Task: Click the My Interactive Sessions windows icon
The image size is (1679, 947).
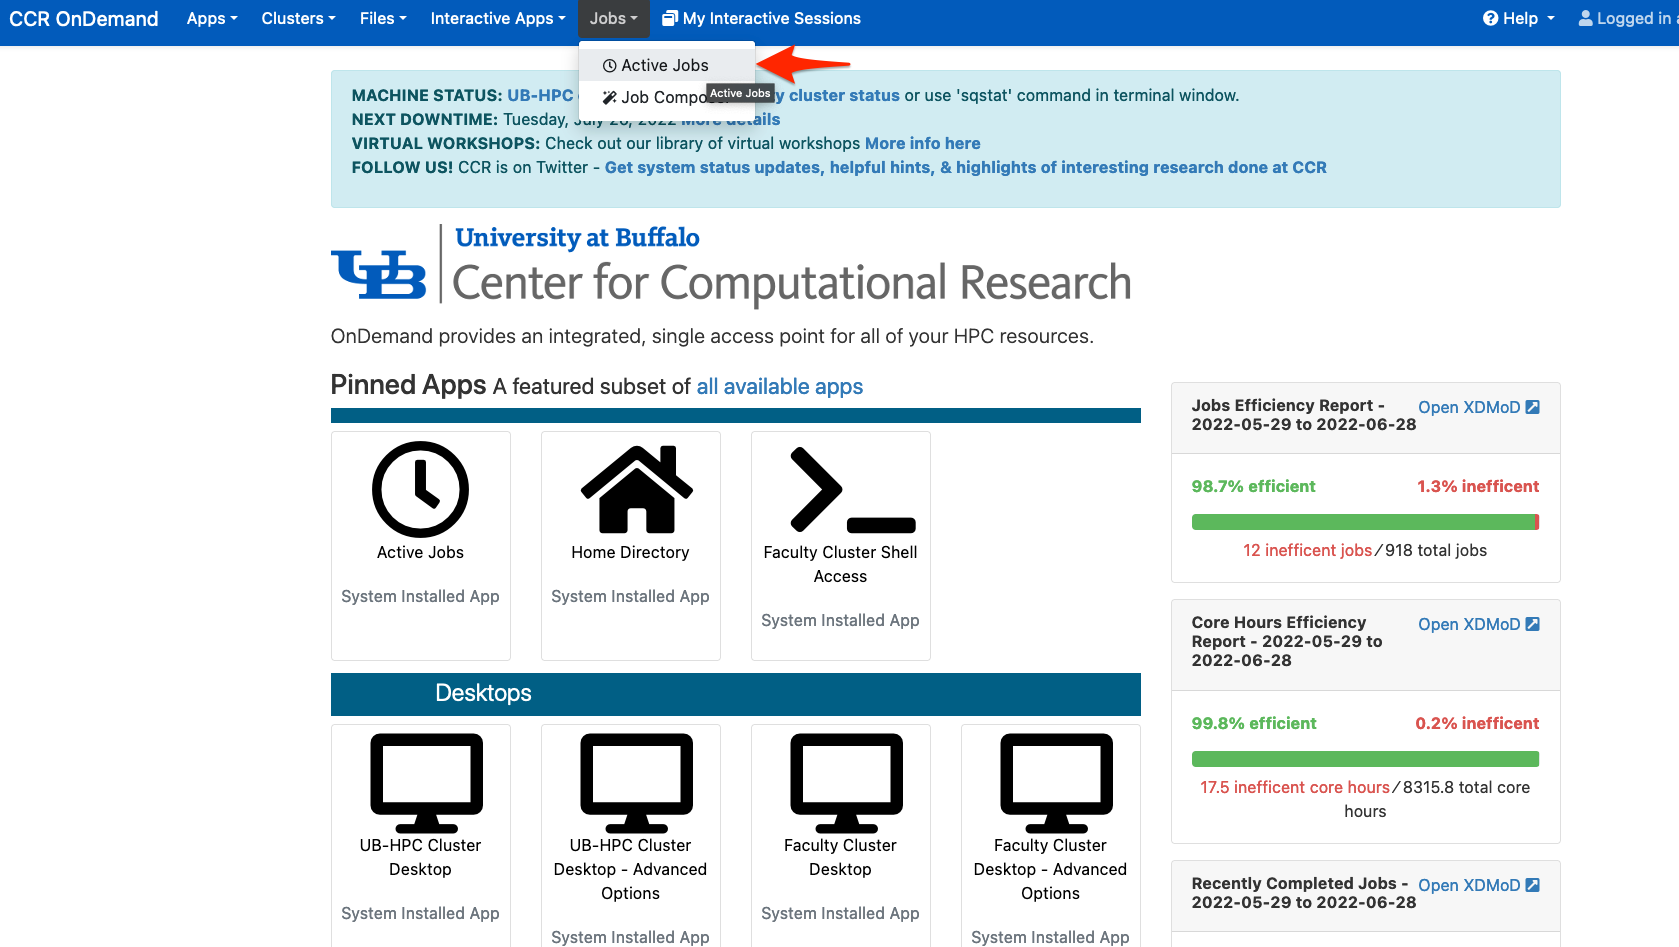Action: 670,18
